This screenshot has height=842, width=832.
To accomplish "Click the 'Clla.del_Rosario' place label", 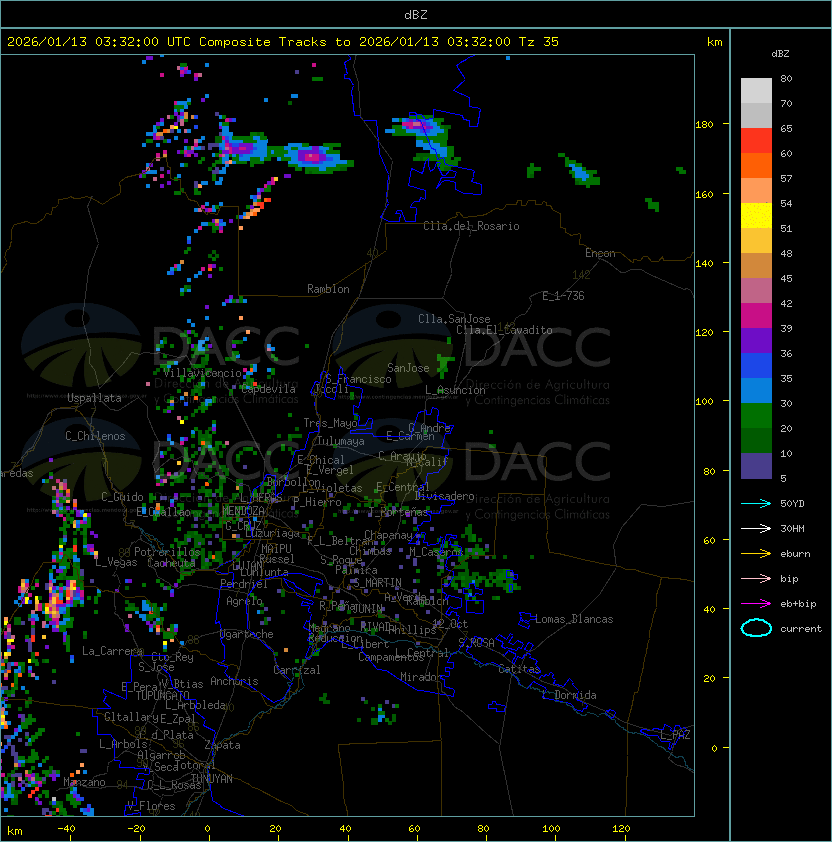I will [x=471, y=226].
